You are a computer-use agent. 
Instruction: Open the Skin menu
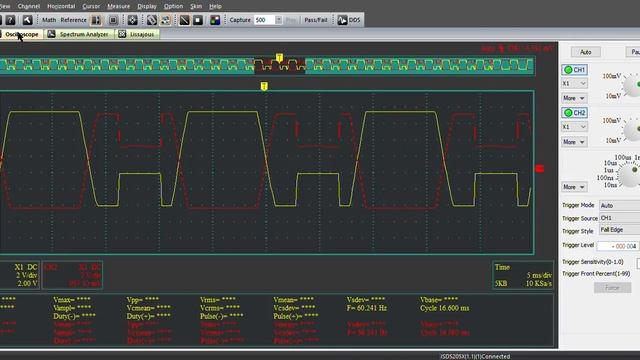[196, 6]
